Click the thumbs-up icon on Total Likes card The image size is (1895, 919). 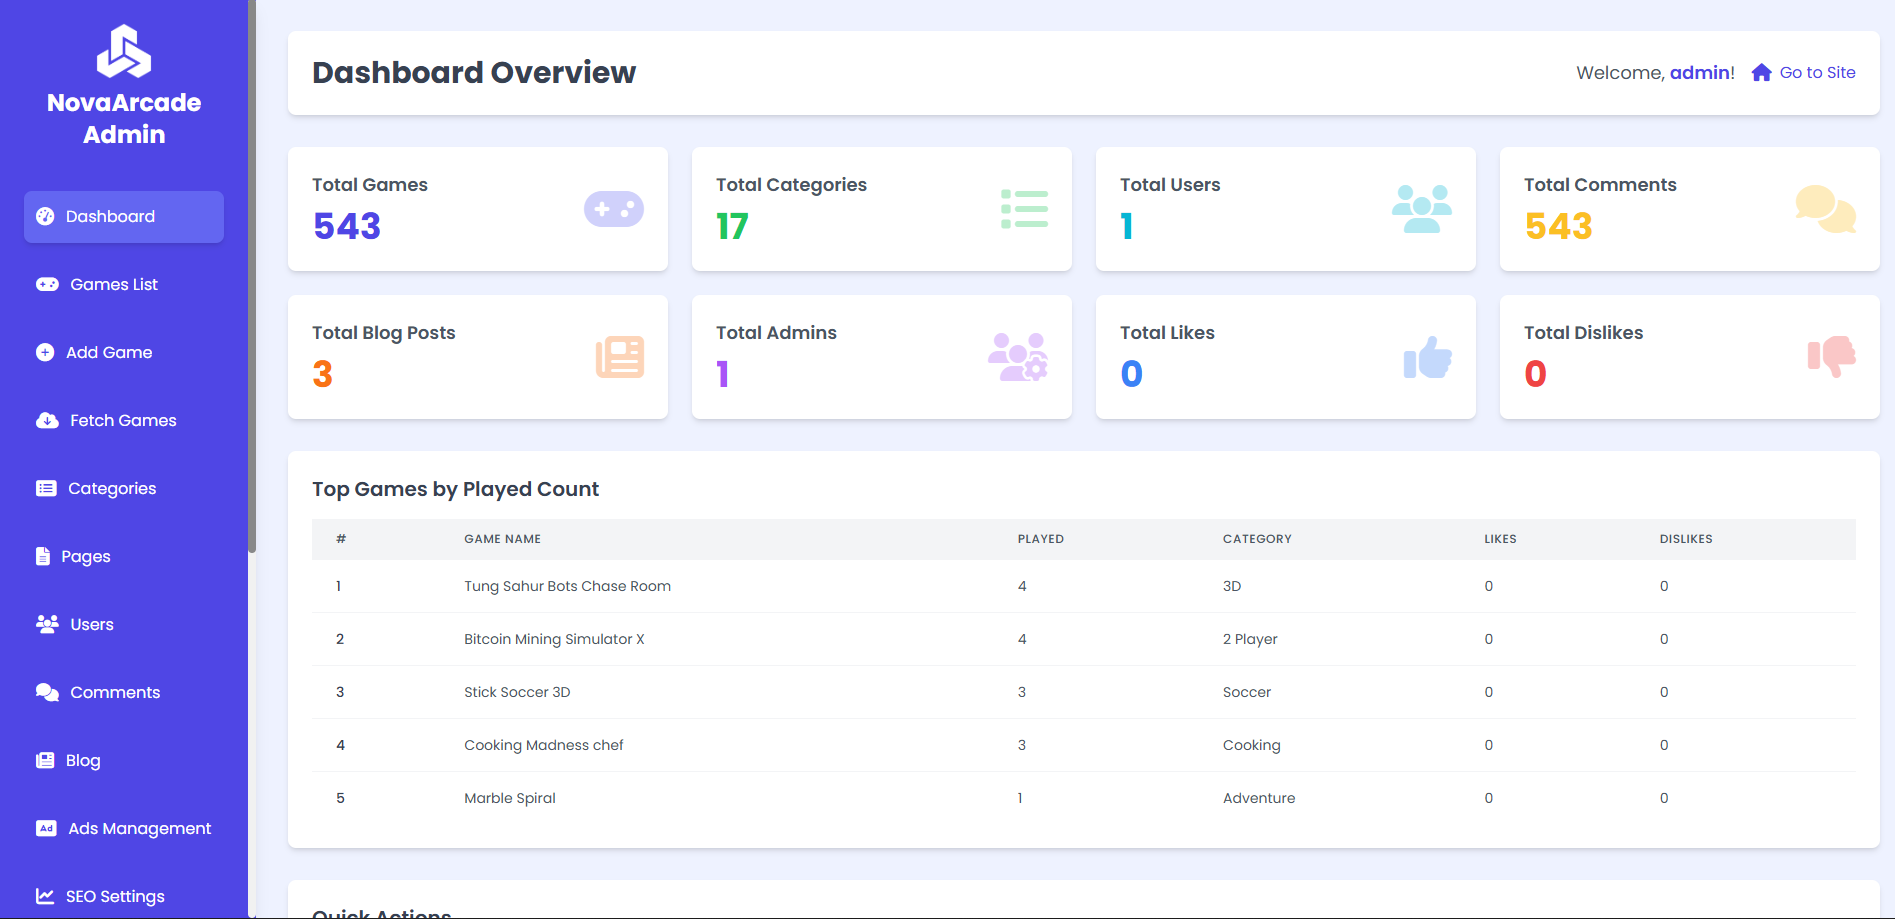[1427, 357]
